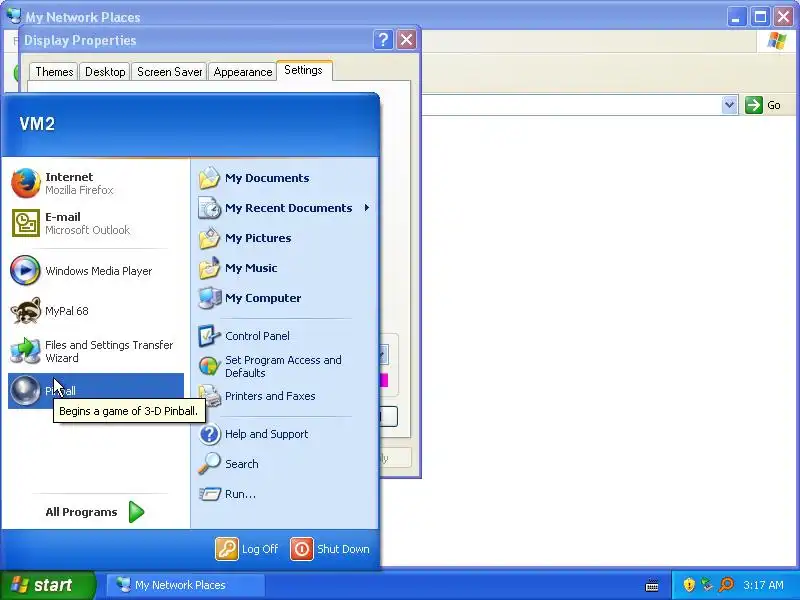Click the Windows security shield tray icon
The width and height of the screenshot is (800, 600).
click(689, 585)
